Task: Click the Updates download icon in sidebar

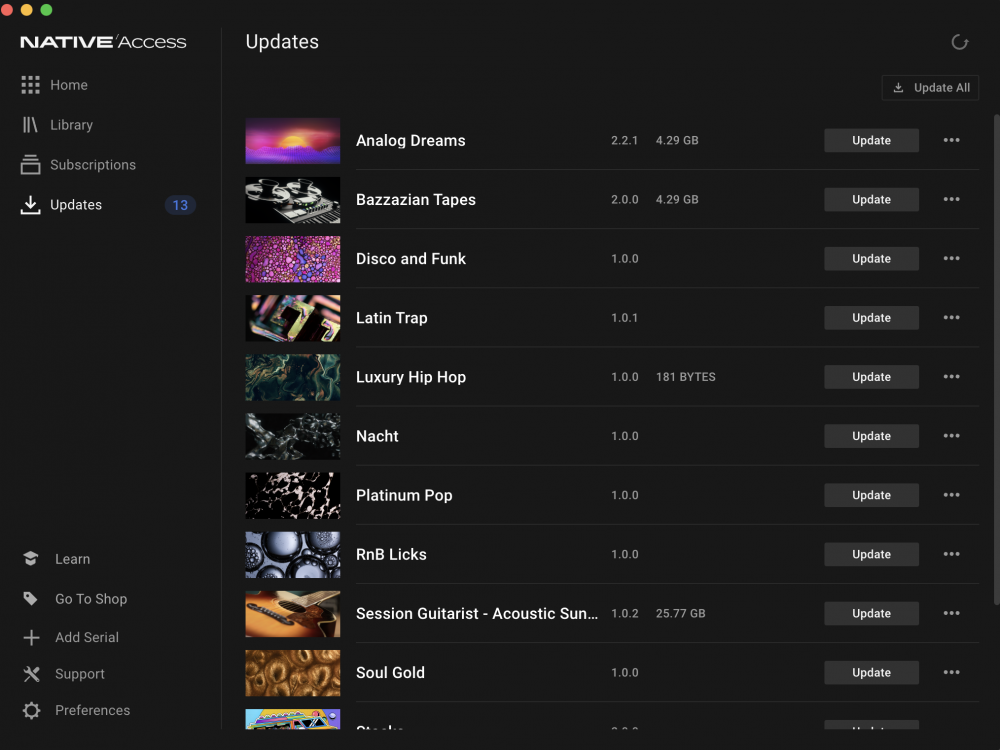Action: point(30,205)
